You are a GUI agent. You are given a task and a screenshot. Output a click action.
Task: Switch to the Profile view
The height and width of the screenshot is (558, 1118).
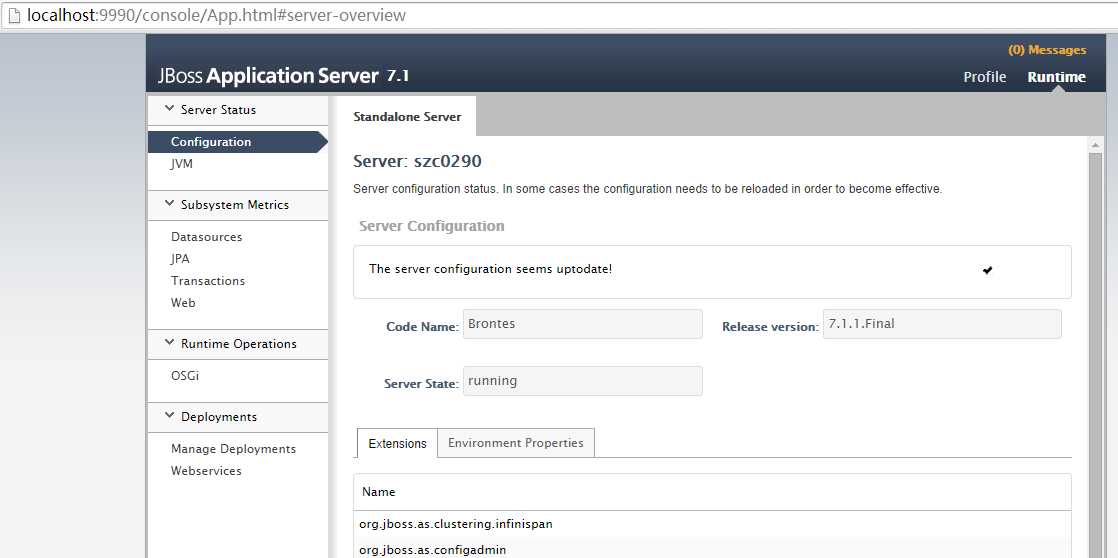click(x=985, y=77)
